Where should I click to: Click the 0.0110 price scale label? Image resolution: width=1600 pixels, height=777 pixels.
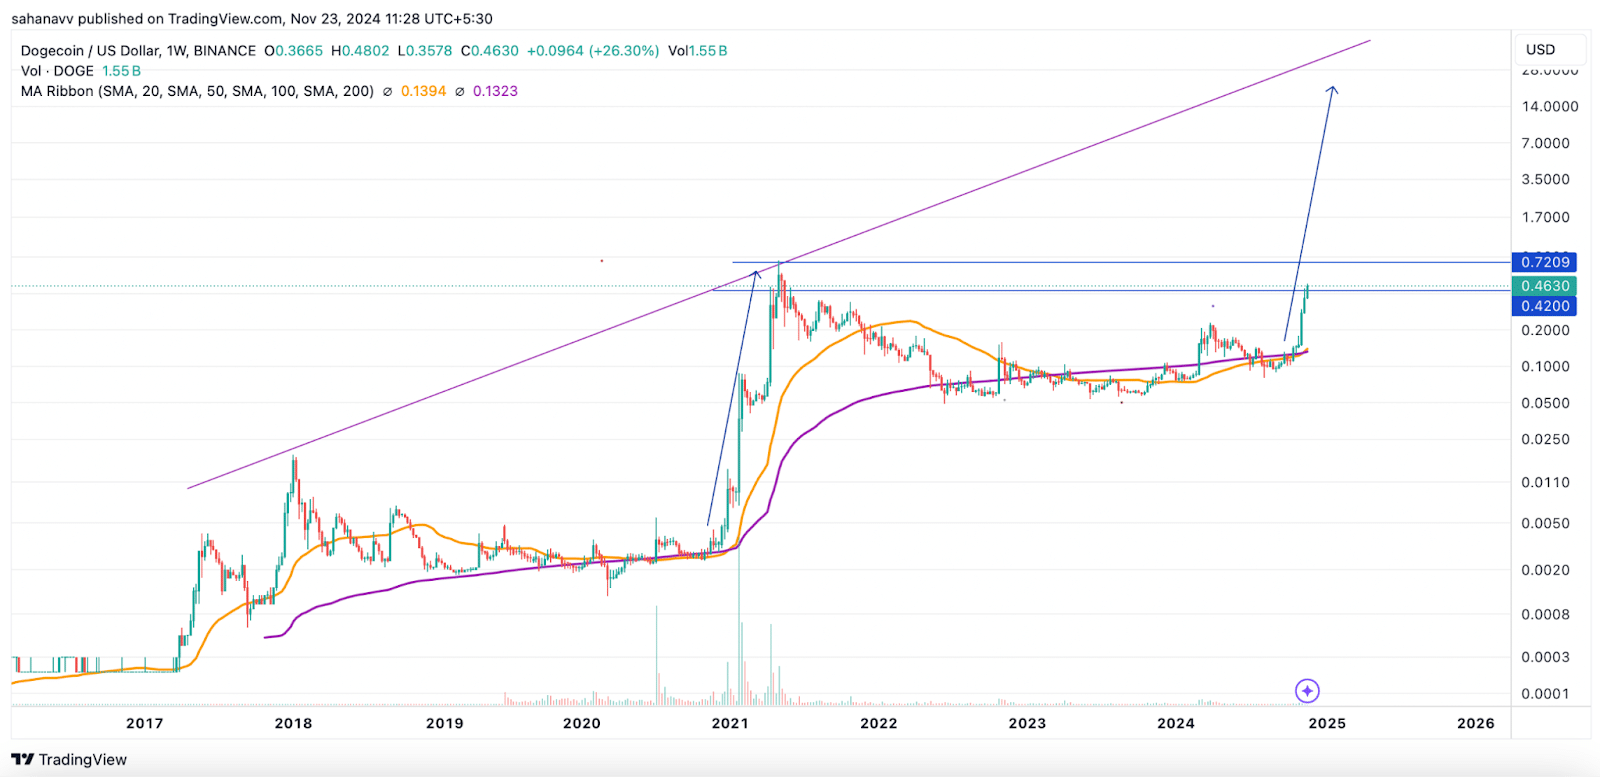coord(1546,482)
